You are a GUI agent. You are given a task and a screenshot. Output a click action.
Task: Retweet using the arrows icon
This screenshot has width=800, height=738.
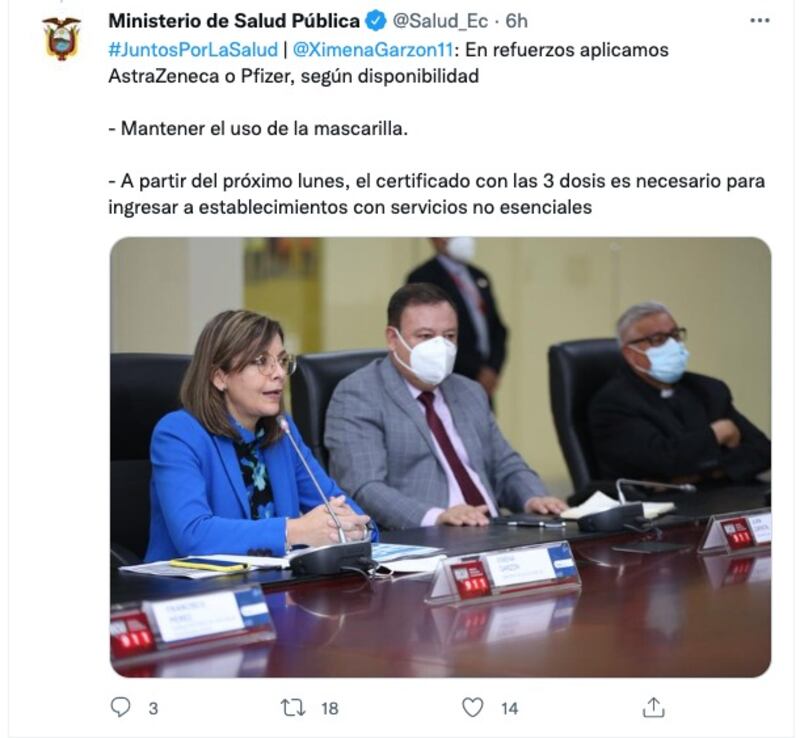click(293, 707)
